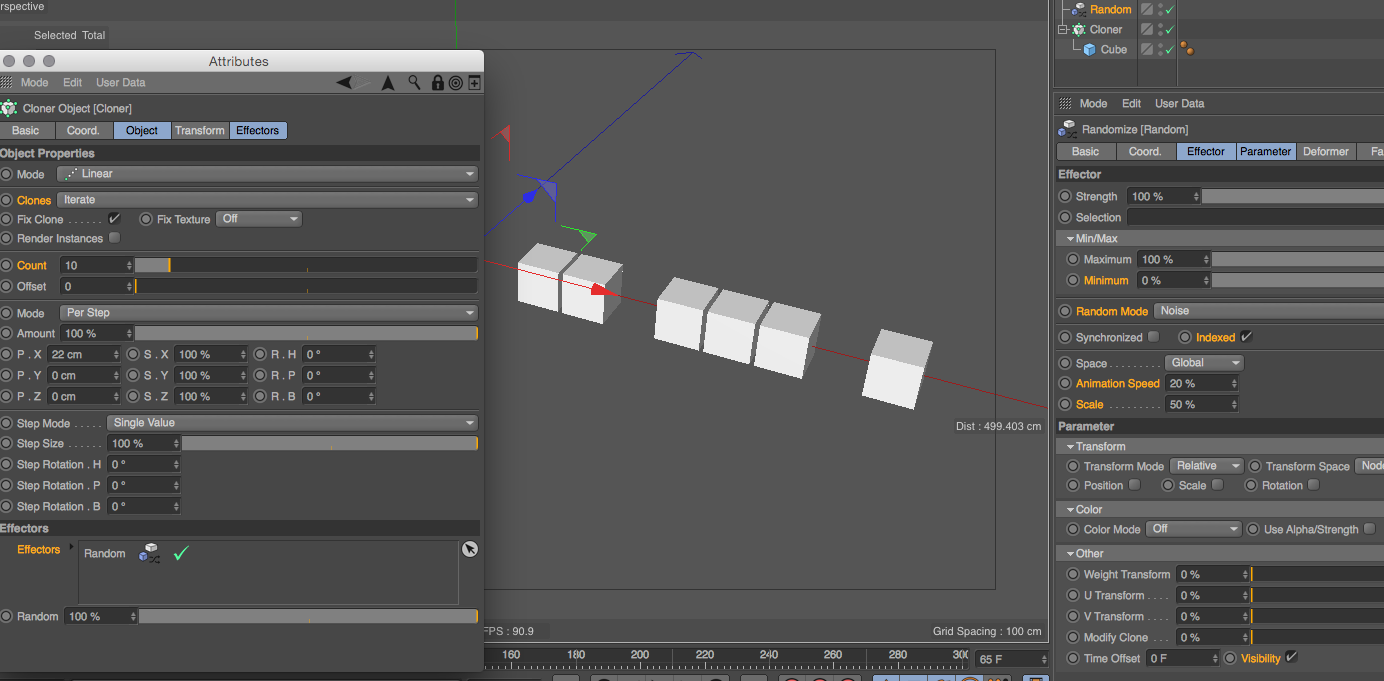Click the Count stepper arrows

coord(130,265)
